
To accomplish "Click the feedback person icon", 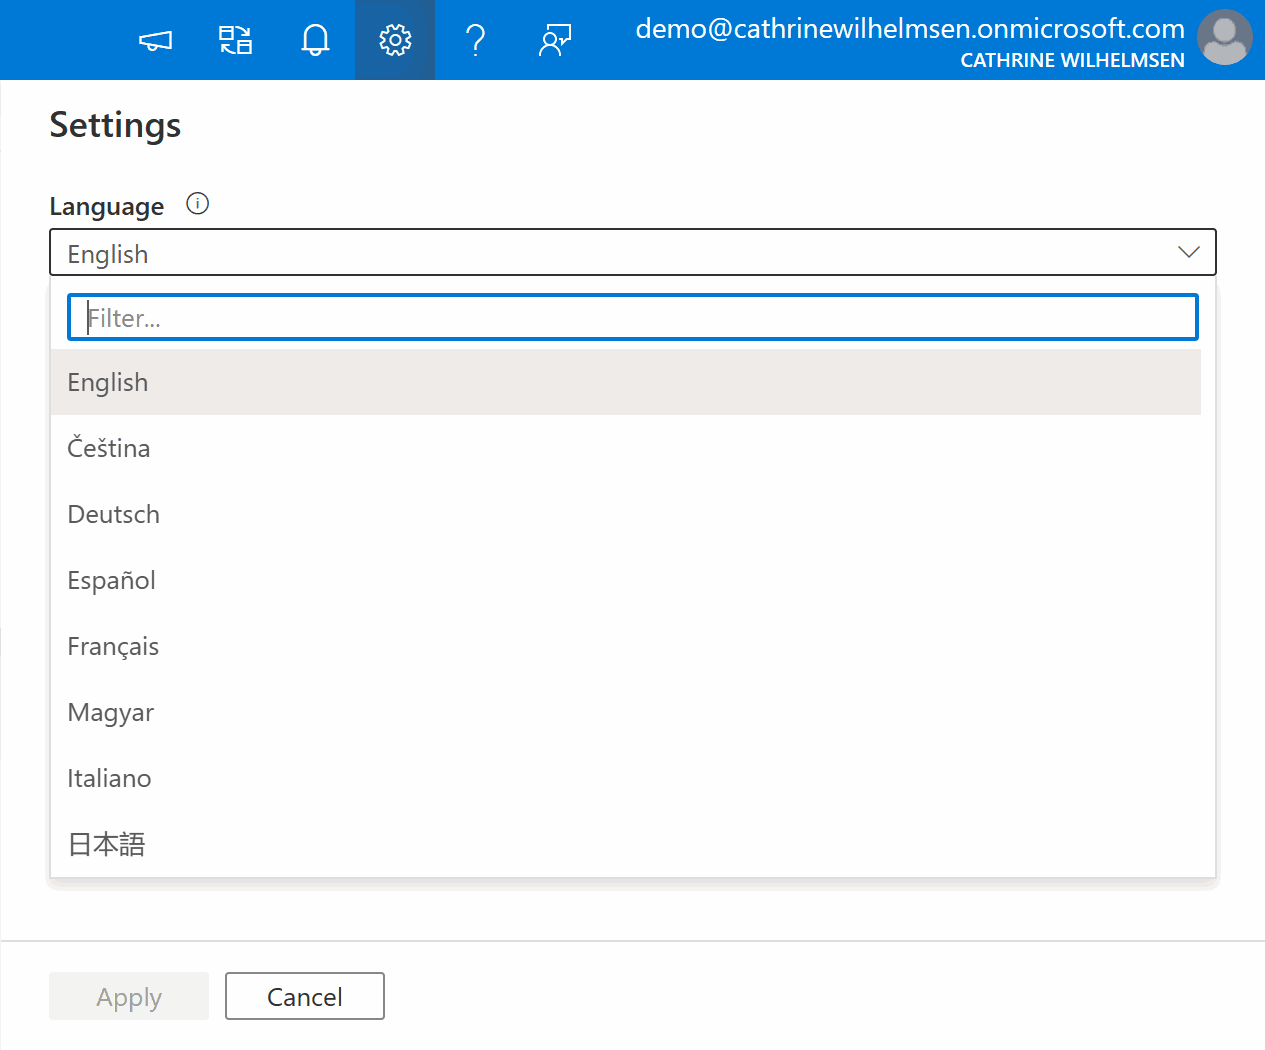I will tap(555, 40).
